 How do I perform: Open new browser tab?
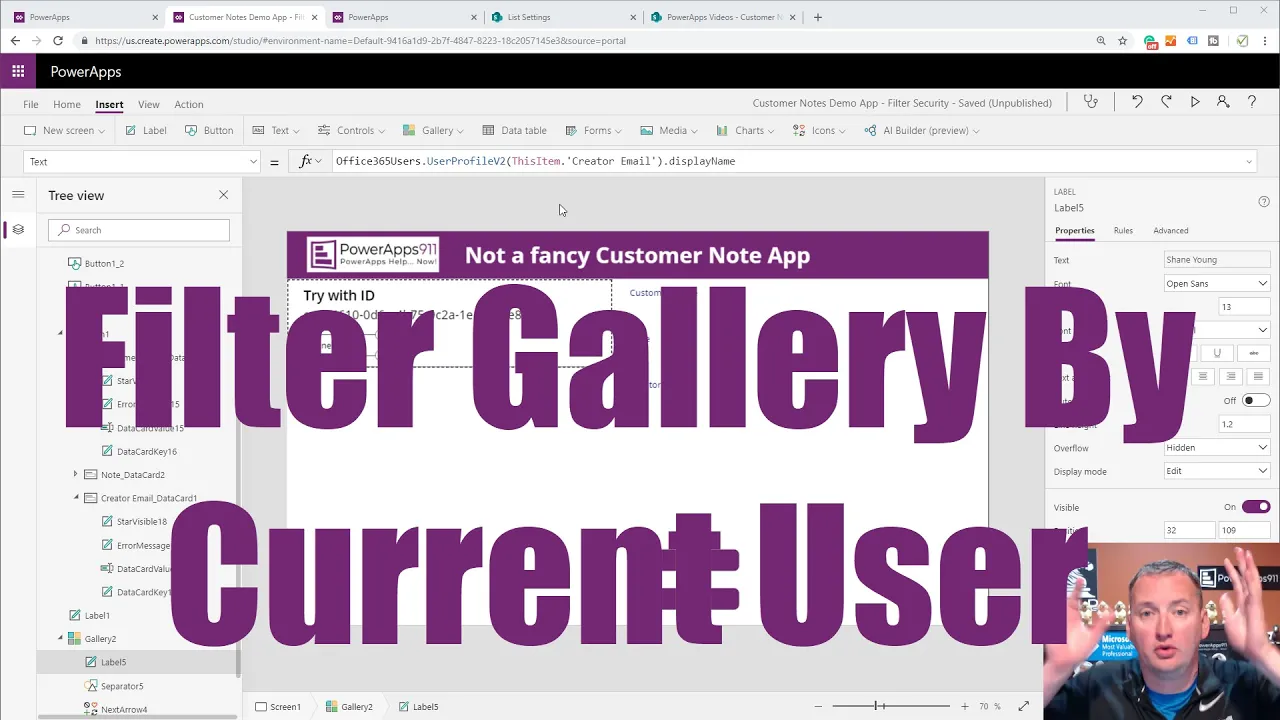pyautogui.click(x=818, y=17)
